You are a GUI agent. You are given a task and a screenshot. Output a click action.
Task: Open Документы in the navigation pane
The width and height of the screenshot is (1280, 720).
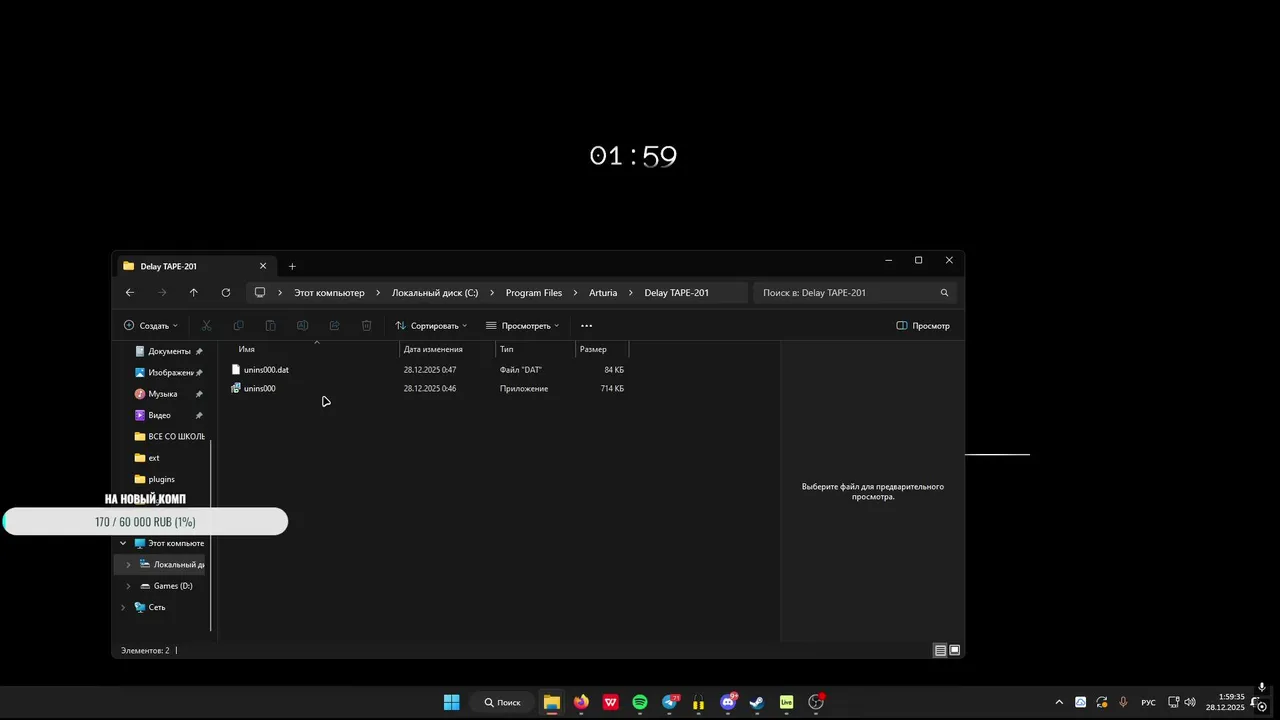pos(168,351)
